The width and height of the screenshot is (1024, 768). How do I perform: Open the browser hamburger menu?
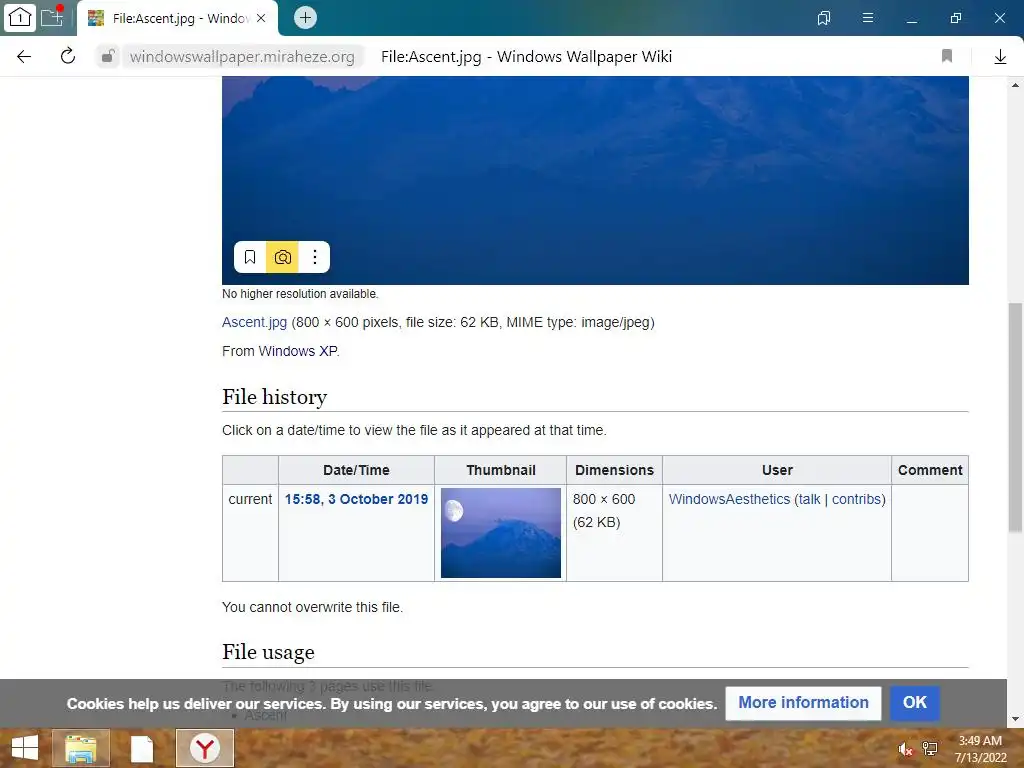point(868,18)
